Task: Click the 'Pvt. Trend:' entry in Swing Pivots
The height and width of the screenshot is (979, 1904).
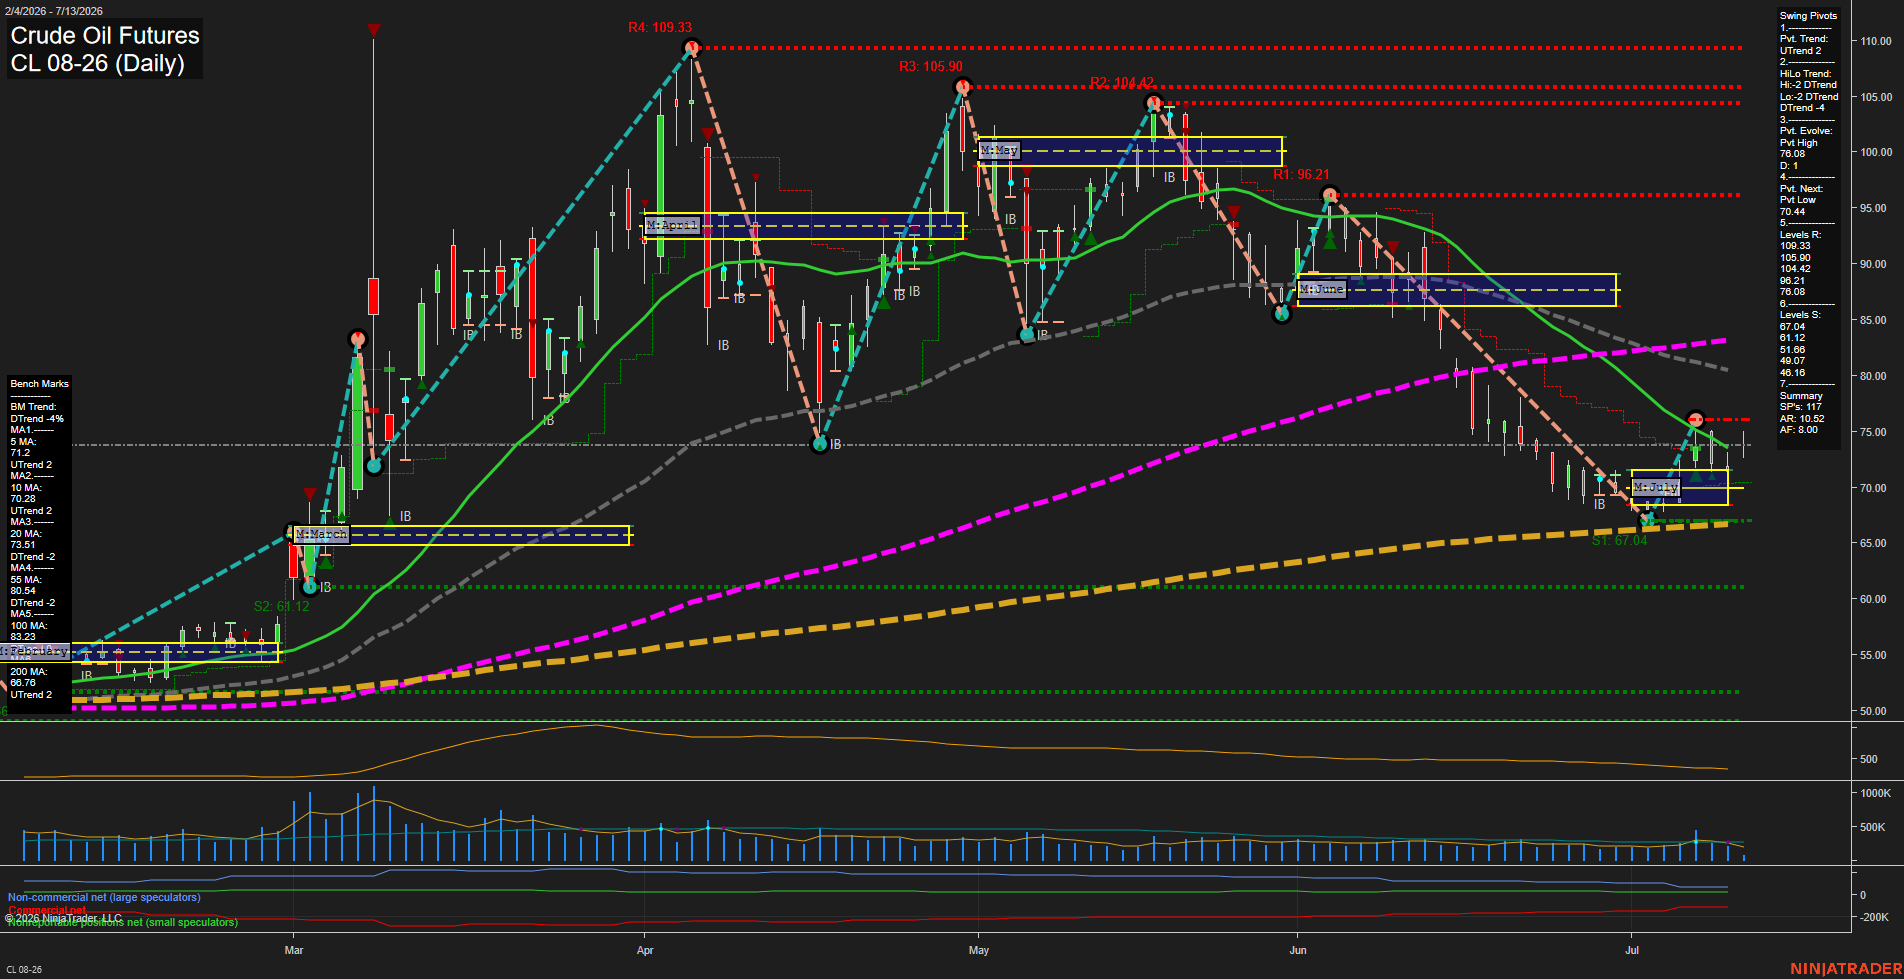Action: point(1804,39)
